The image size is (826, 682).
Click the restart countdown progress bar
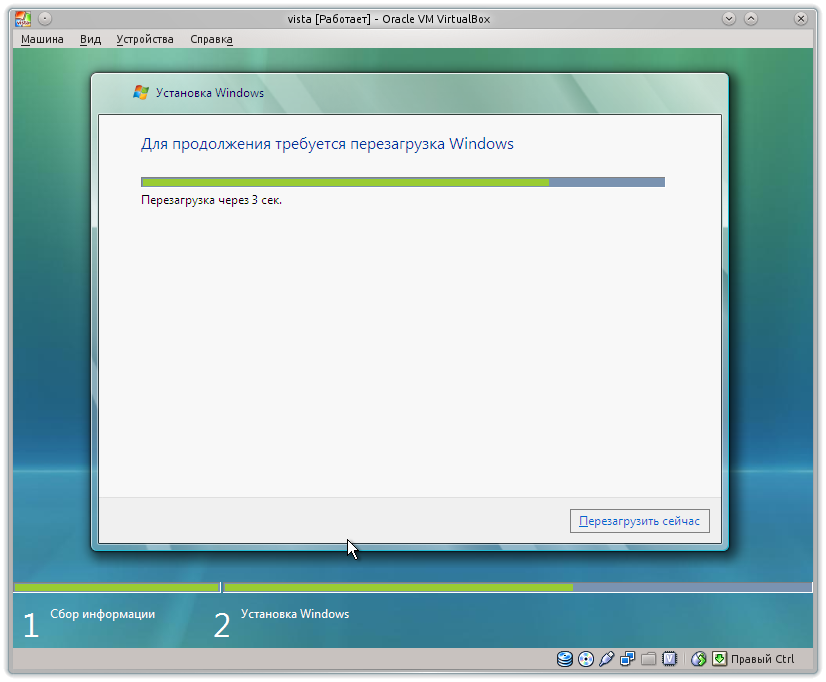click(x=402, y=182)
